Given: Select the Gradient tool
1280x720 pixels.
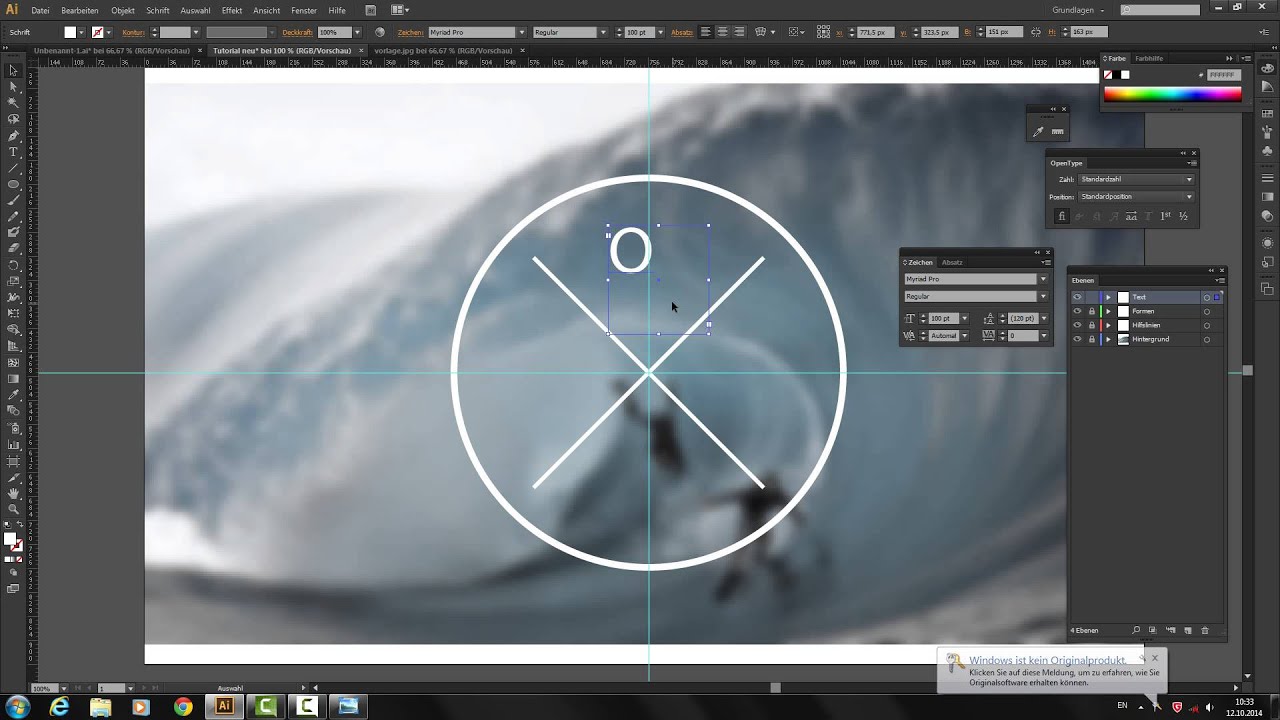Looking at the screenshot, I should pyautogui.click(x=13, y=378).
